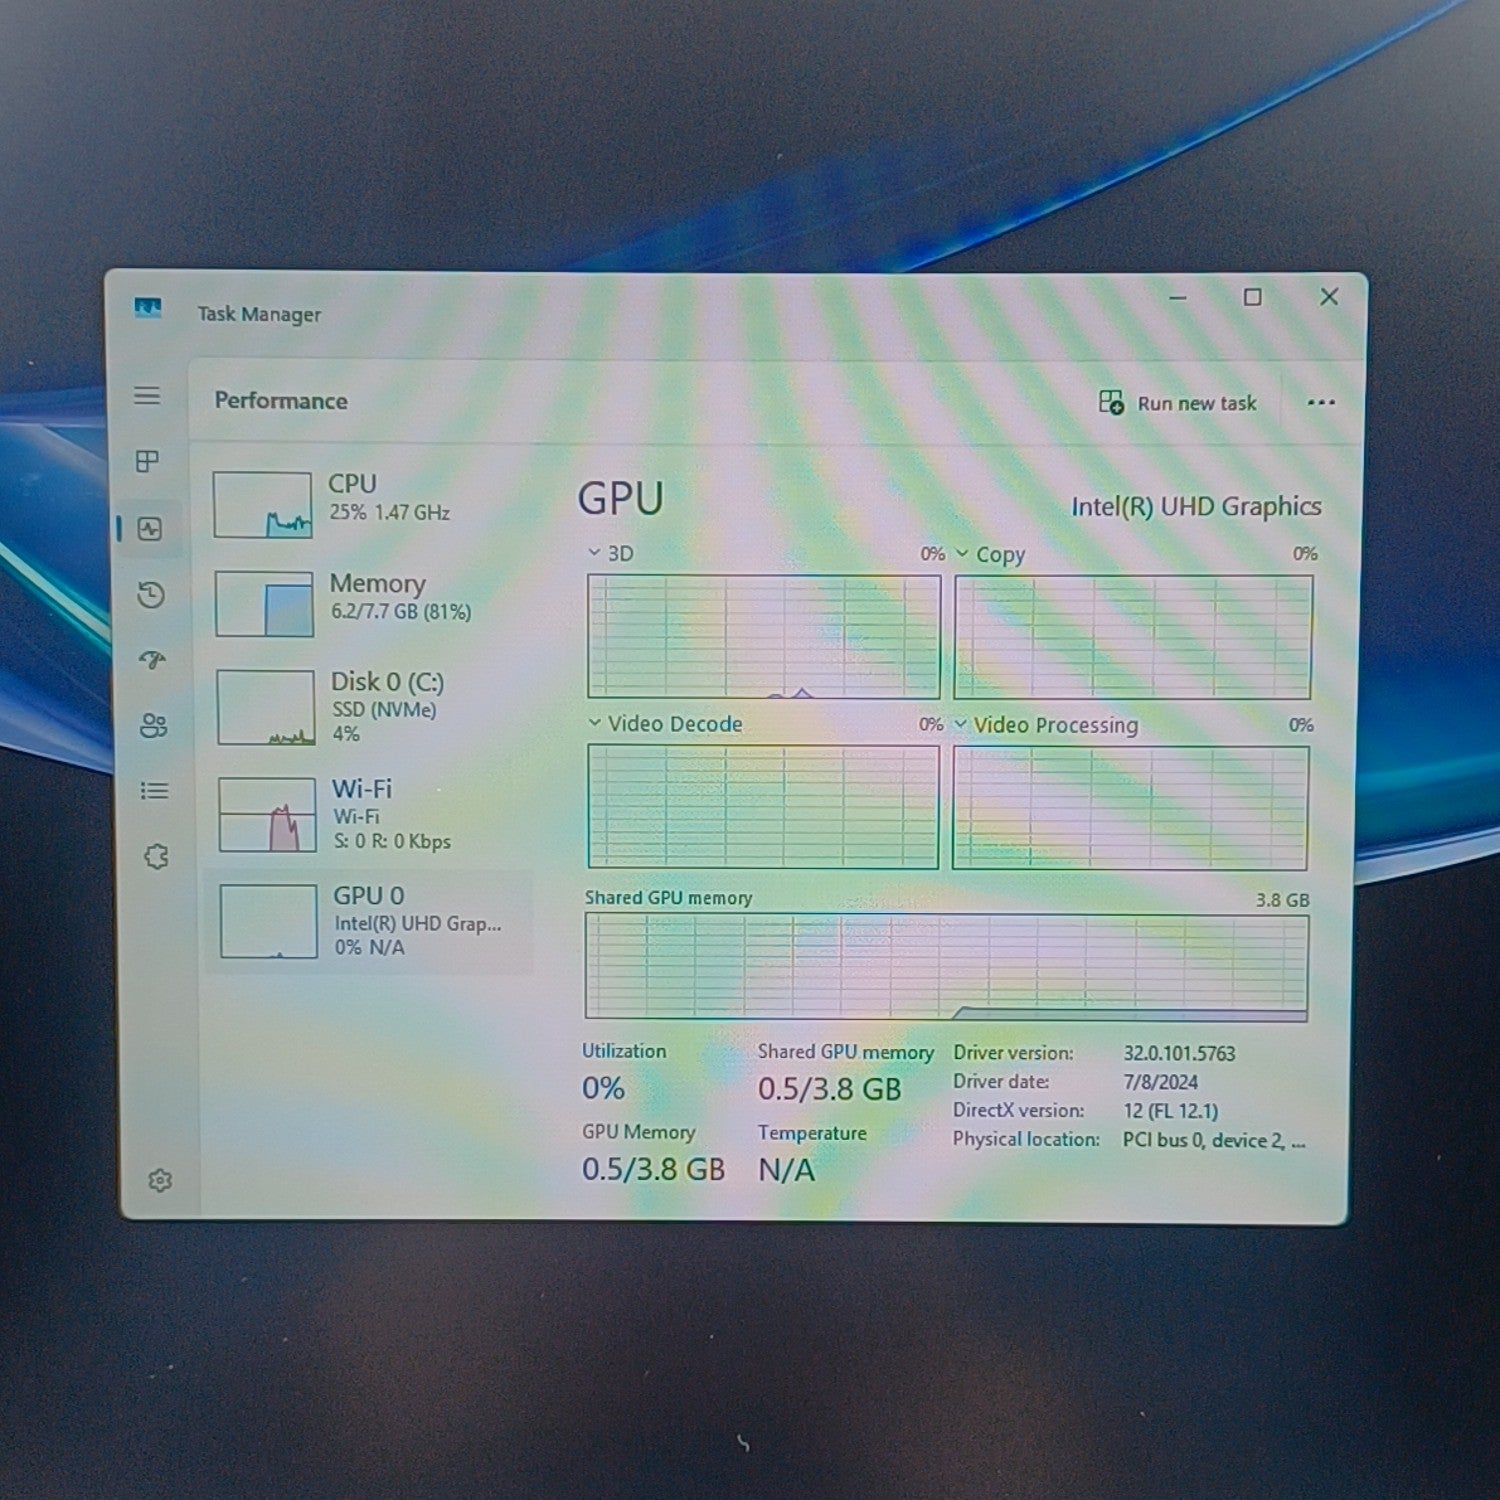The width and height of the screenshot is (1500, 1500).
Task: Open the three-dot more options menu
Action: coord(1321,403)
